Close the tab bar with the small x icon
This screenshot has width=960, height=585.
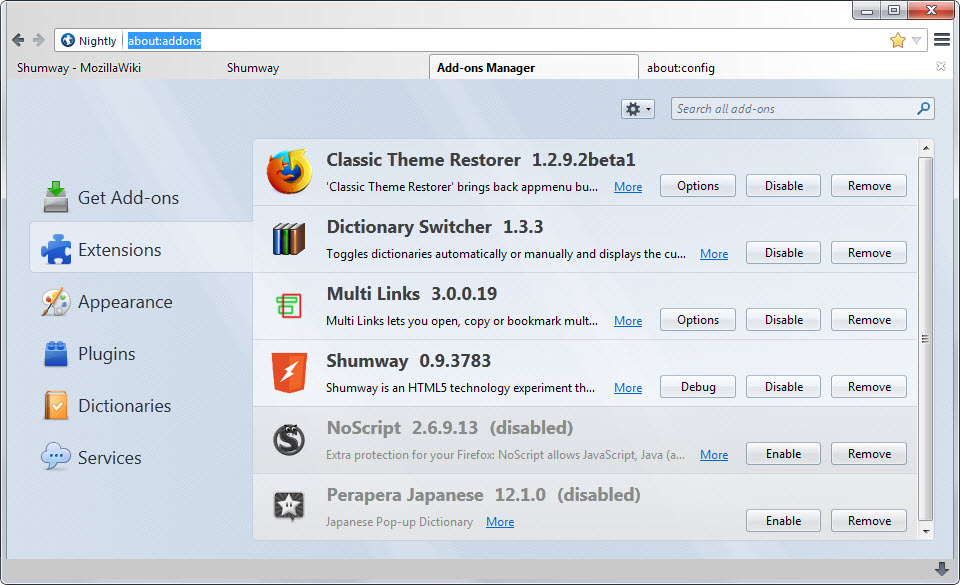click(x=941, y=66)
